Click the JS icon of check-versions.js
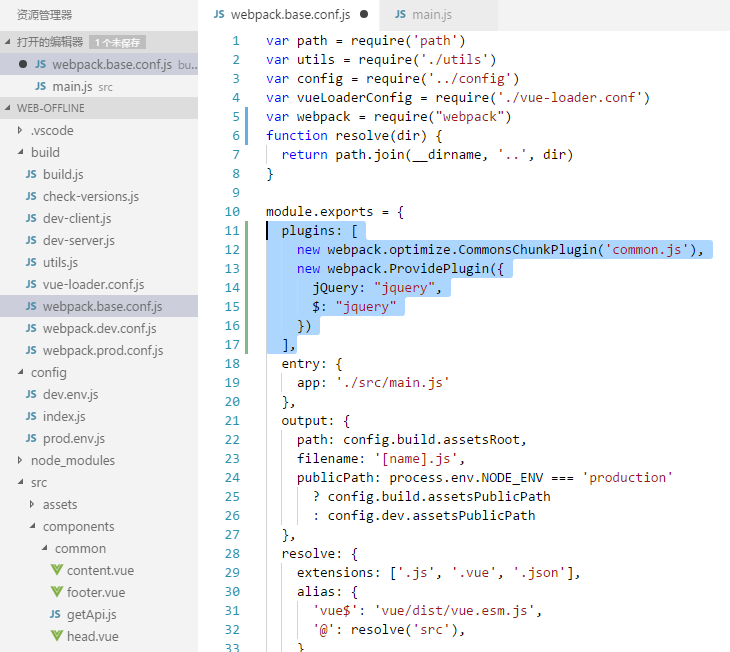This screenshot has height=652, width=730. 31,197
